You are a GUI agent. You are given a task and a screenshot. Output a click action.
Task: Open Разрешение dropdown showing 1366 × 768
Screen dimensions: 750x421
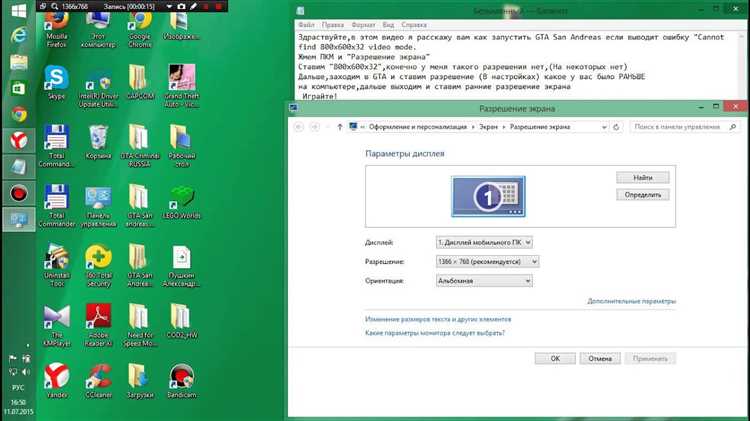pos(487,262)
